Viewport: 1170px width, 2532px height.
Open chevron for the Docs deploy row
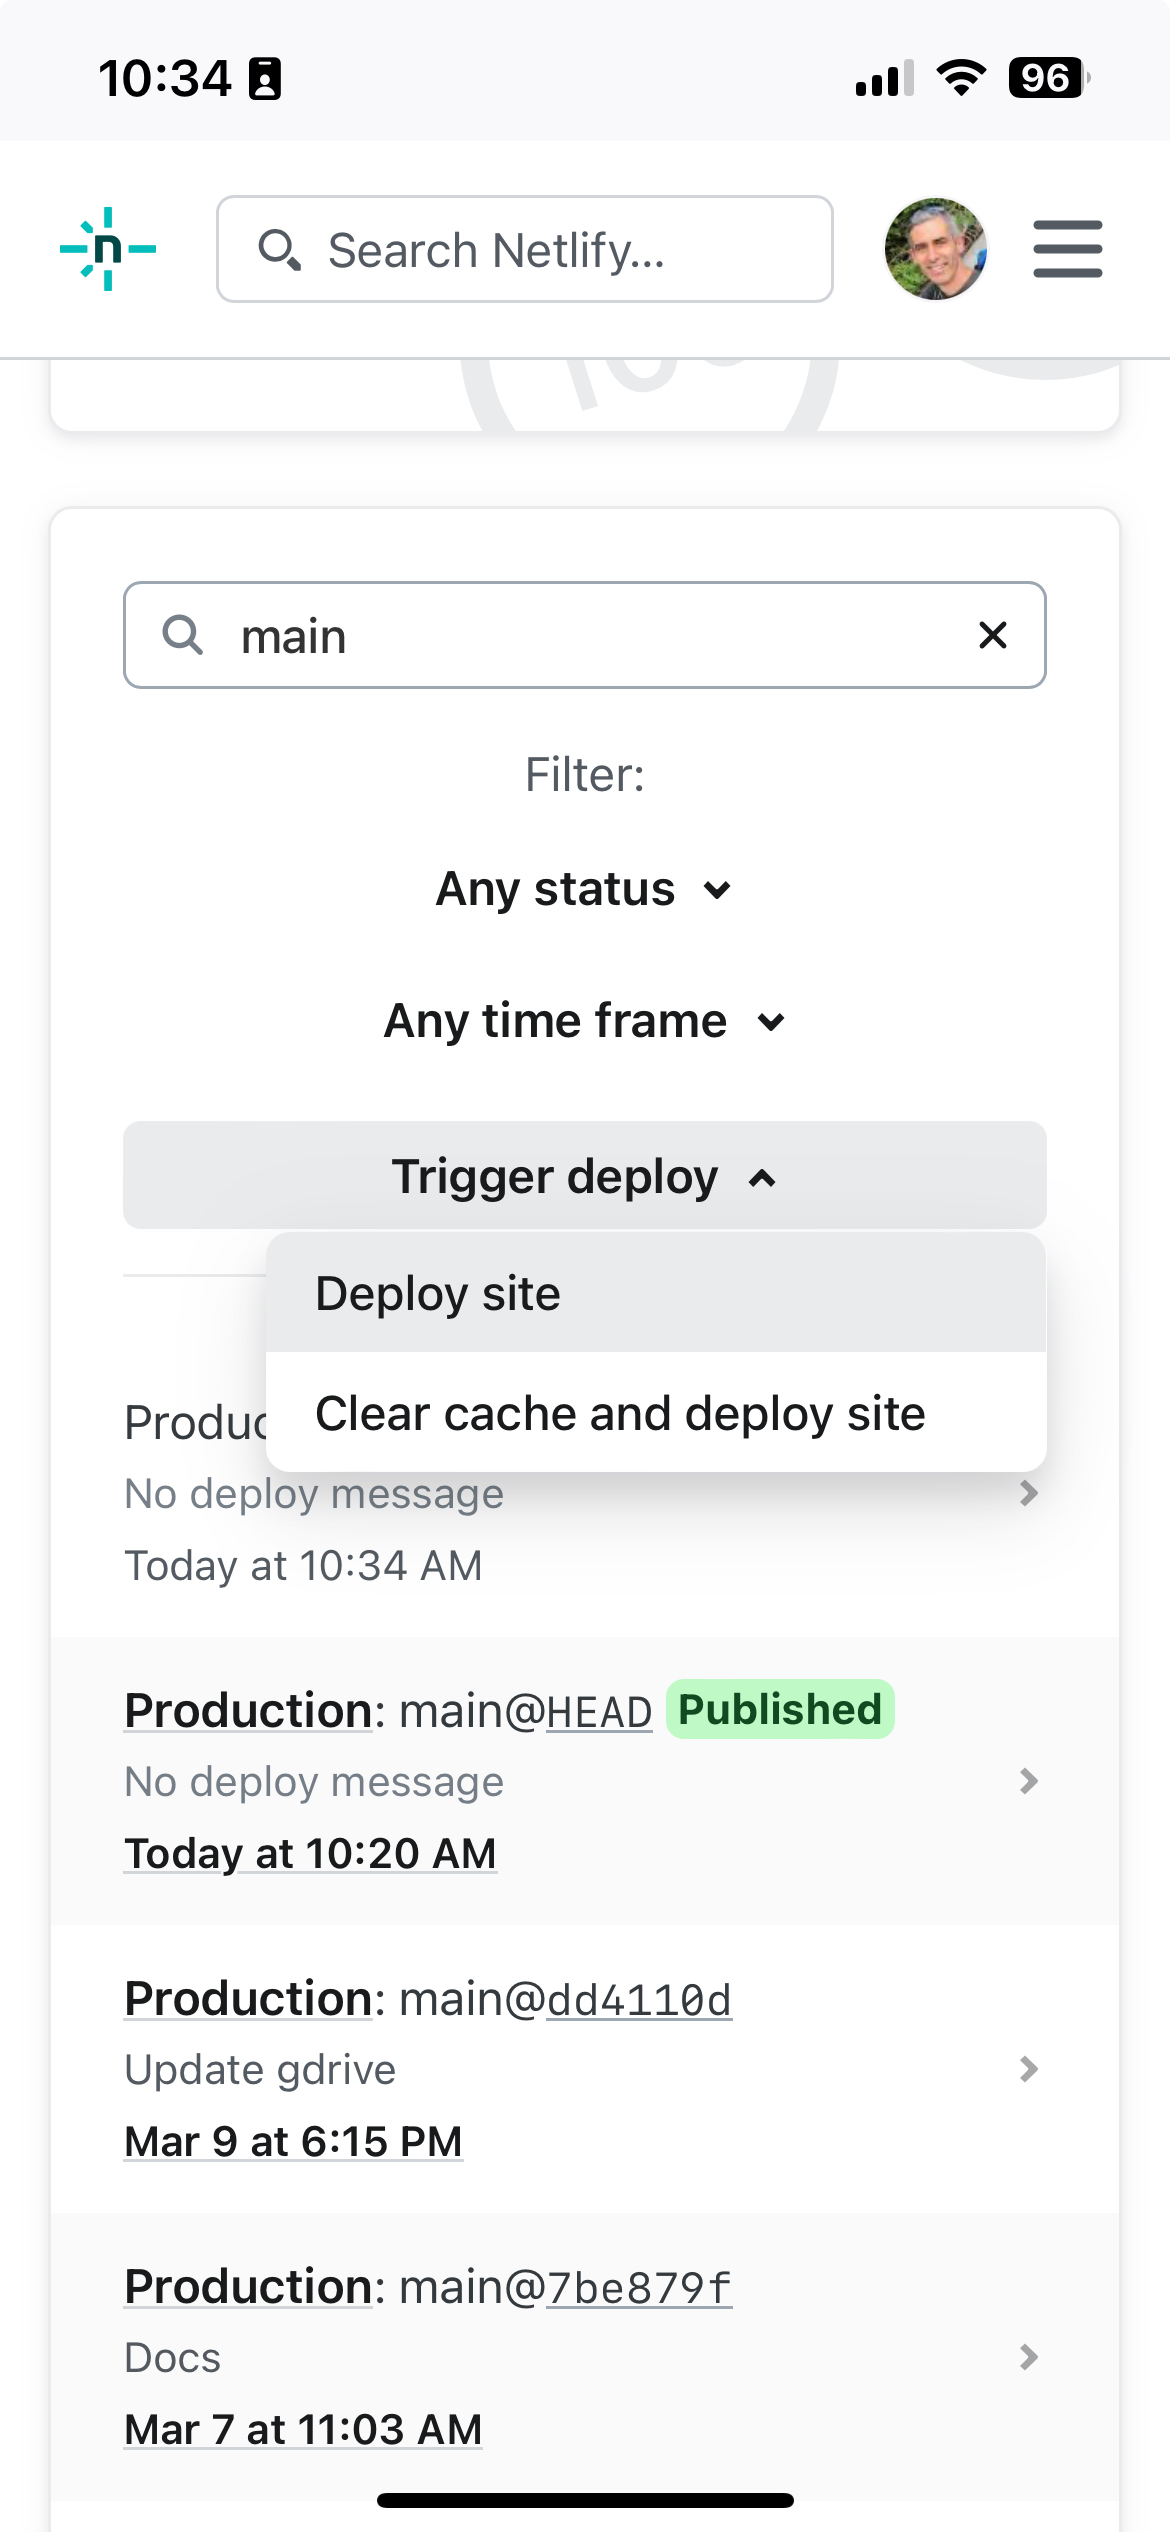pyautogui.click(x=1028, y=2357)
